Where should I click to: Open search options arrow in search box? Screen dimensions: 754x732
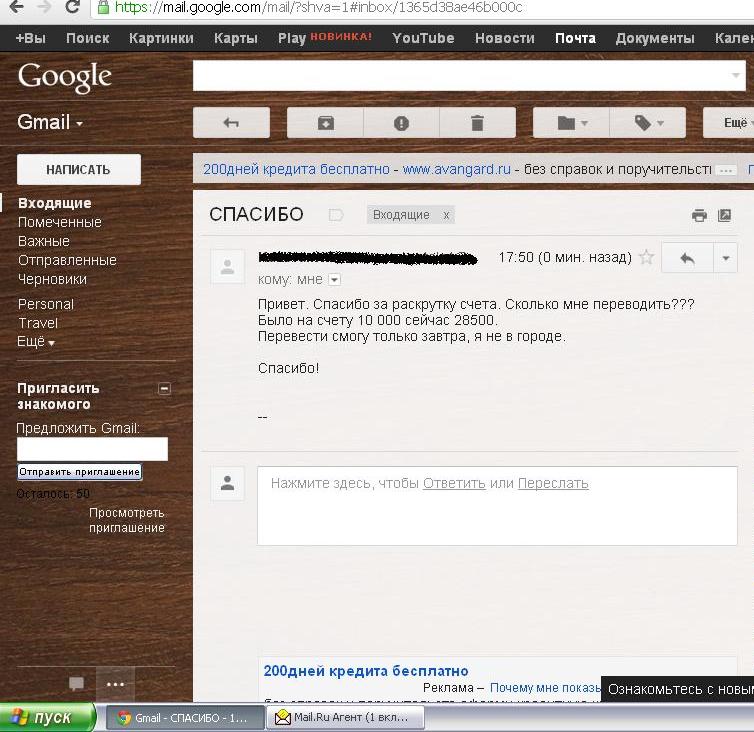point(736,75)
